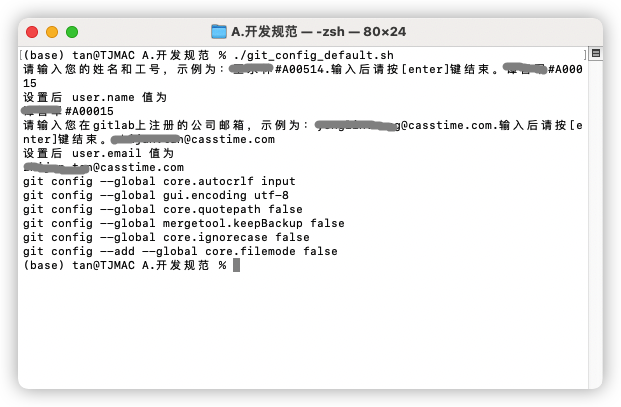
Task: Click the 'mergetool.keepBackup false' line
Action: tap(183, 223)
